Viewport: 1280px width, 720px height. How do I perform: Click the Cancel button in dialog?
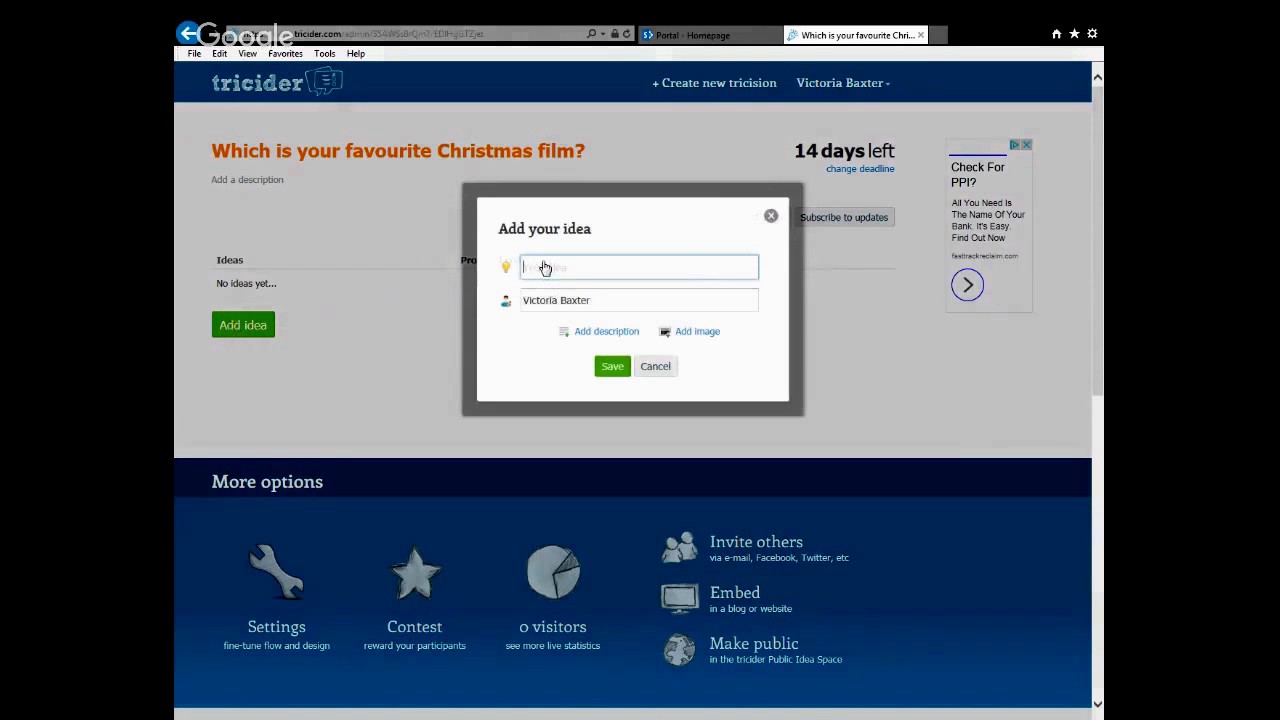pyautogui.click(x=656, y=366)
